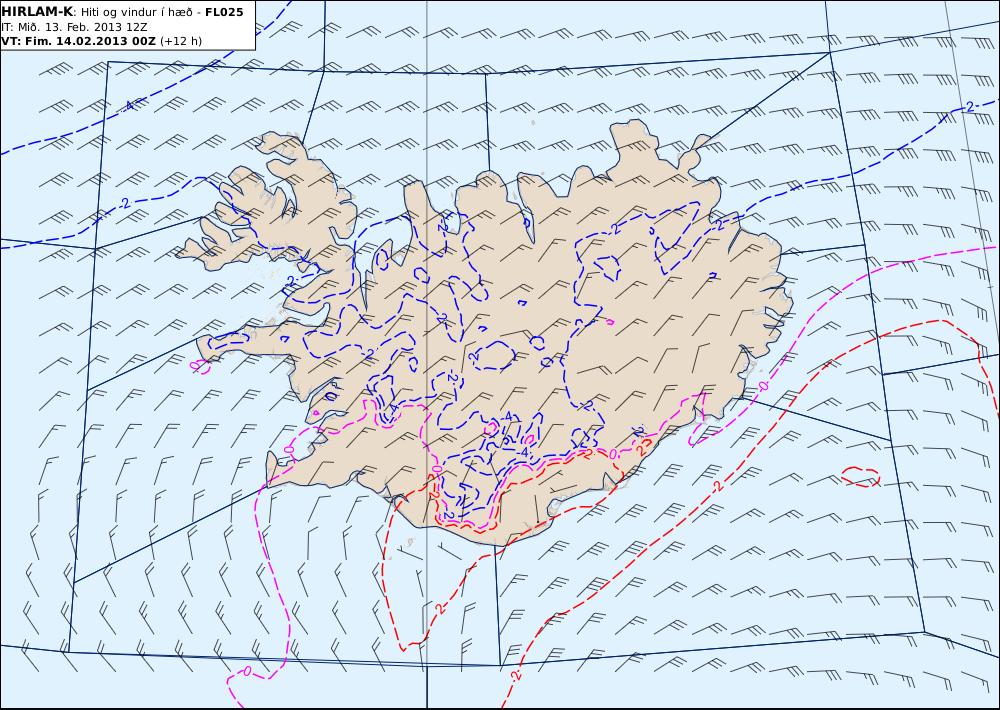Click the 'VT: Fim. 14.02.2013 00Z' valid time

[x=78, y=41]
